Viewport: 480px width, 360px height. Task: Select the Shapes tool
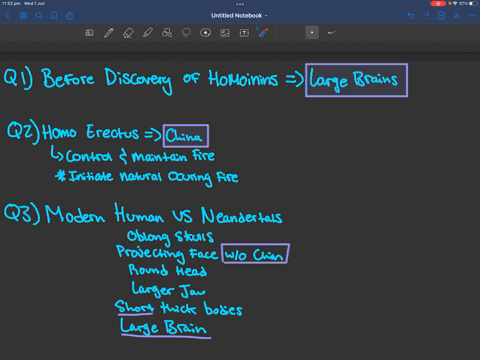click(x=167, y=33)
